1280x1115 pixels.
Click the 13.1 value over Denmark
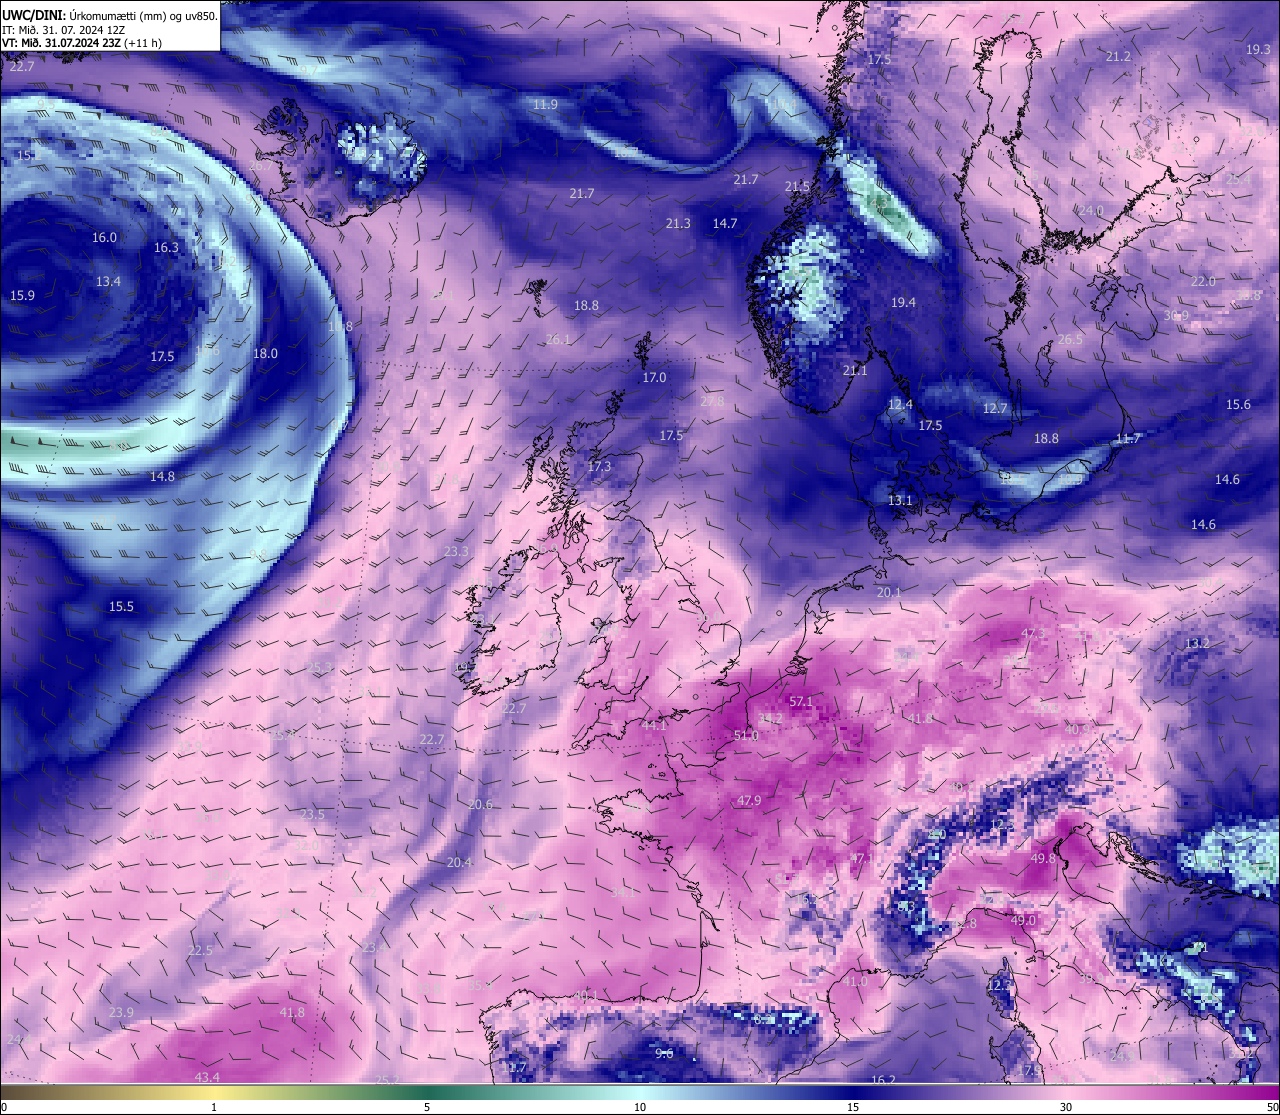tap(900, 500)
